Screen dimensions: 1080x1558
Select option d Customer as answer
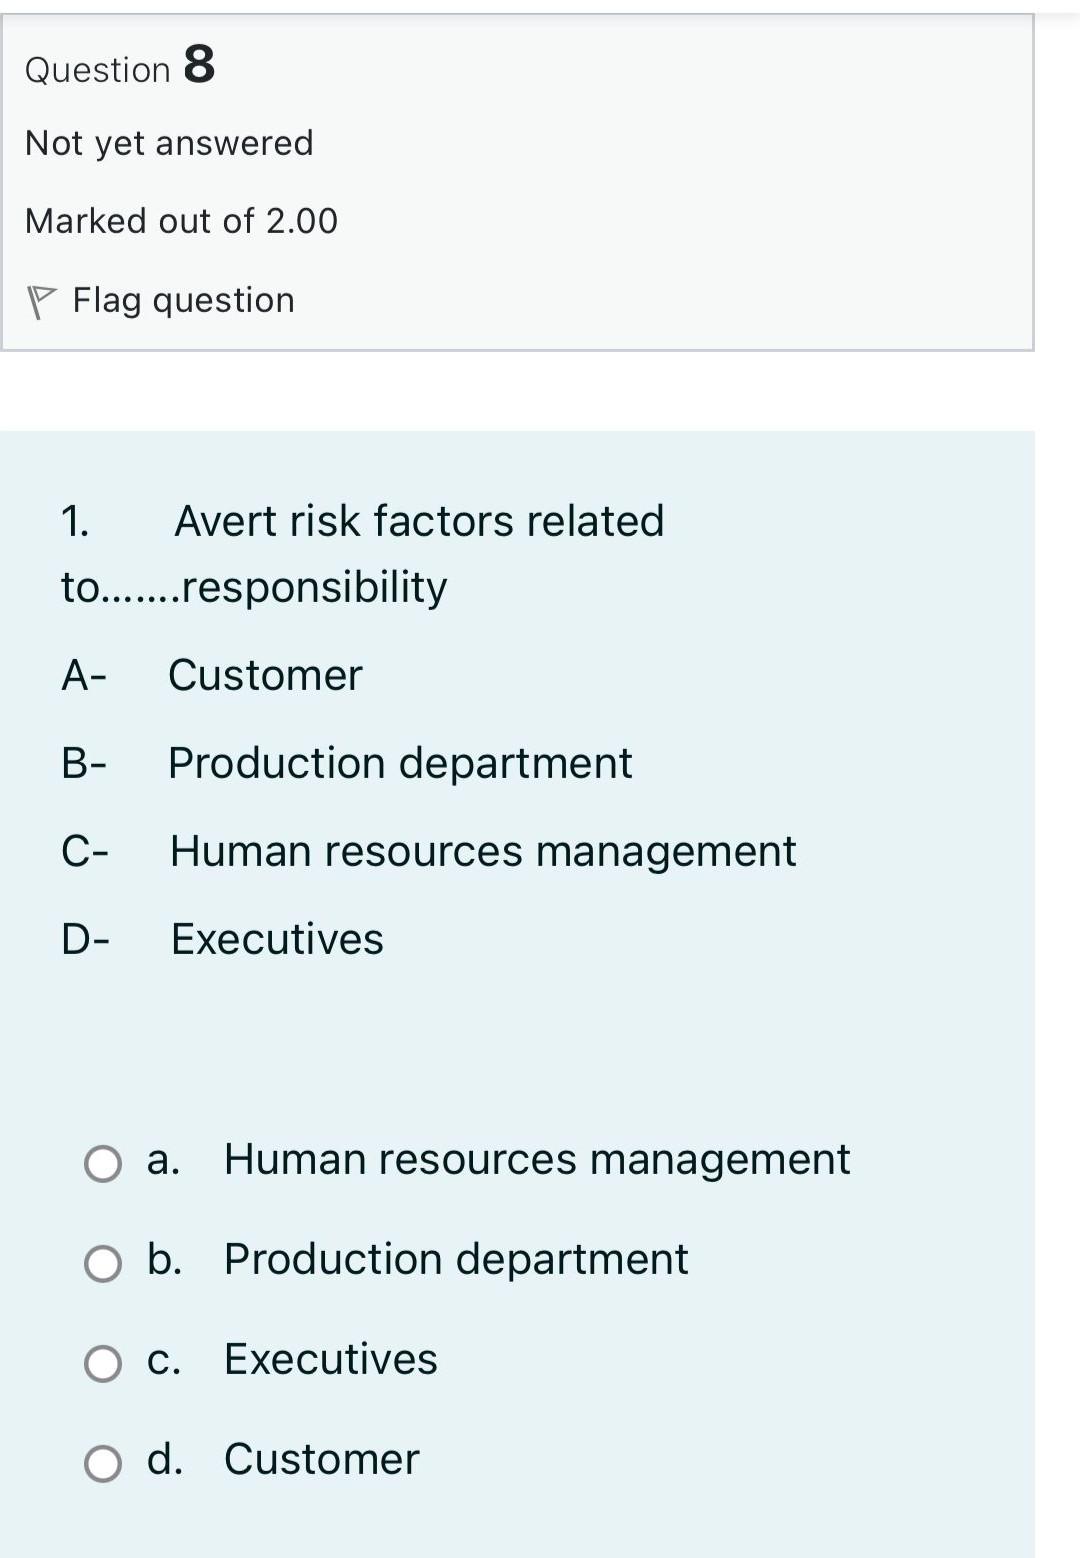103,1461
